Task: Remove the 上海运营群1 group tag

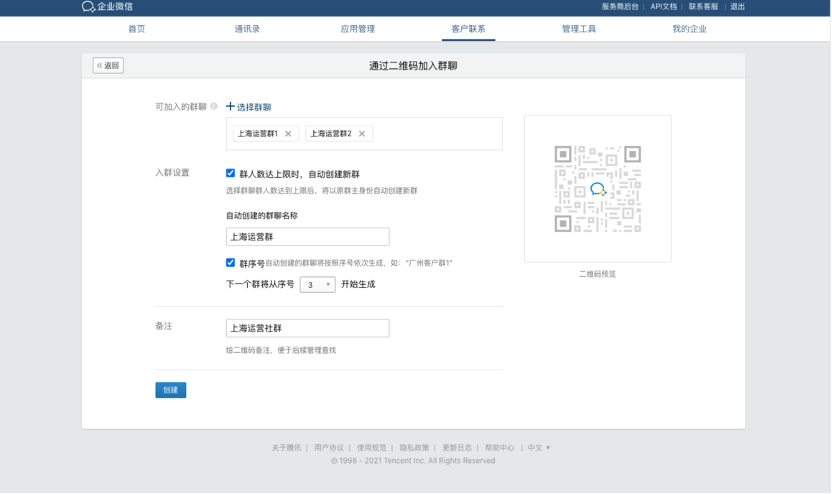Action: click(x=288, y=134)
